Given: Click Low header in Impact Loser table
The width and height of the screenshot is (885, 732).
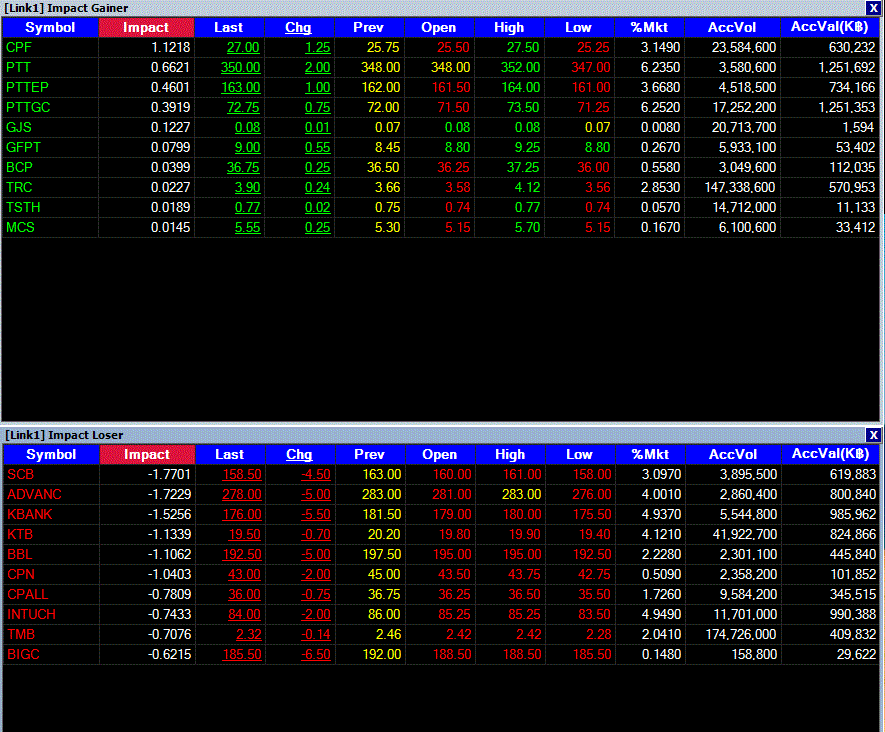Looking at the screenshot, I should tap(580, 454).
